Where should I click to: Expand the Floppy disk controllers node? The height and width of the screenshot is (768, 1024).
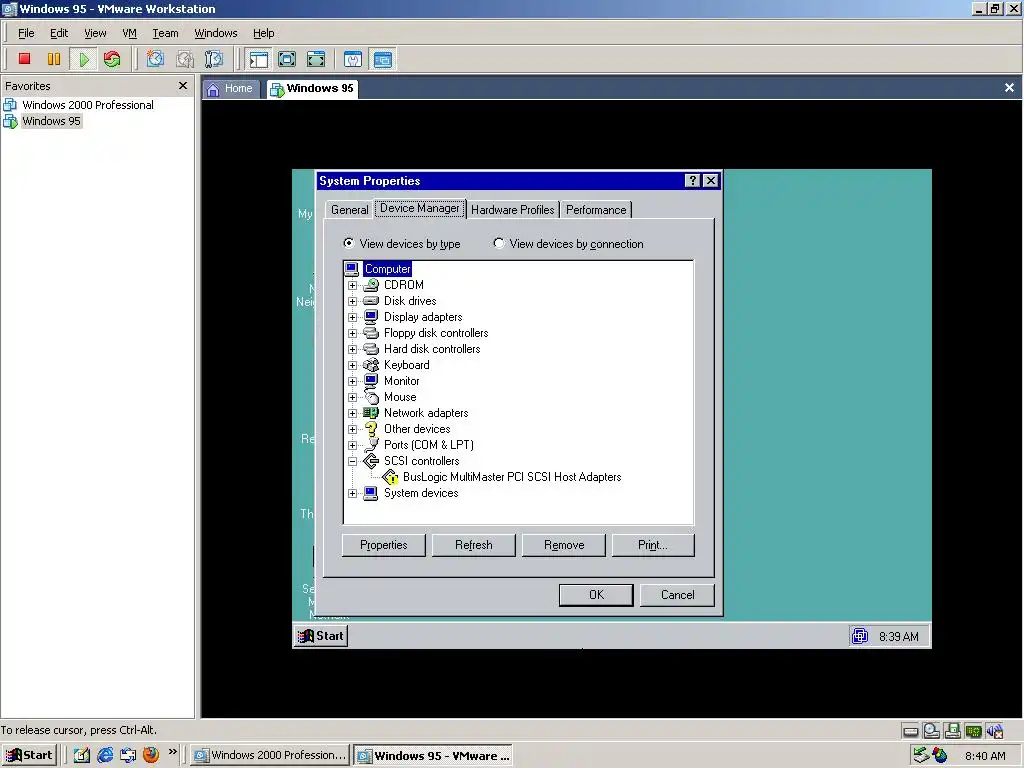[353, 333]
